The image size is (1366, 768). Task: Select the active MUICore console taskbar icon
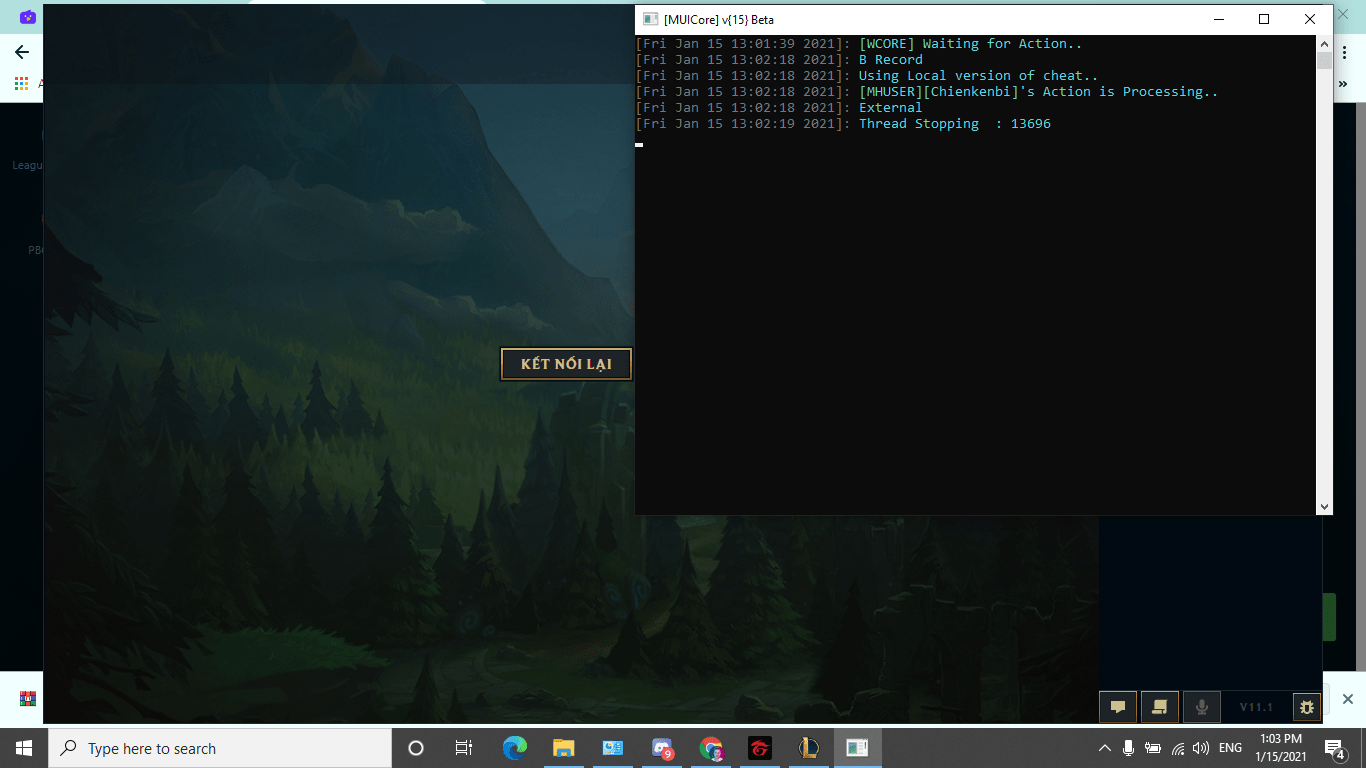(x=858, y=748)
